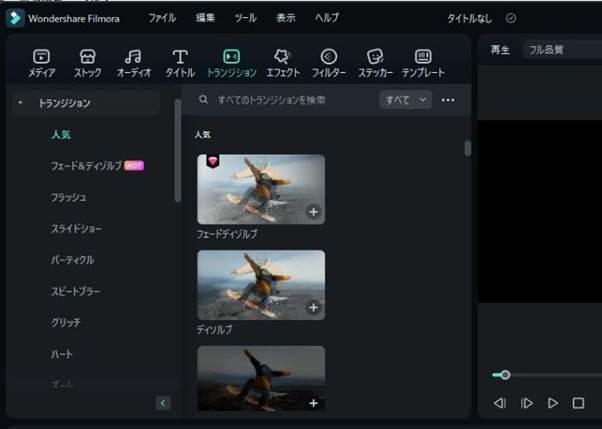Open the ヘルプ menu

[x=327, y=18]
